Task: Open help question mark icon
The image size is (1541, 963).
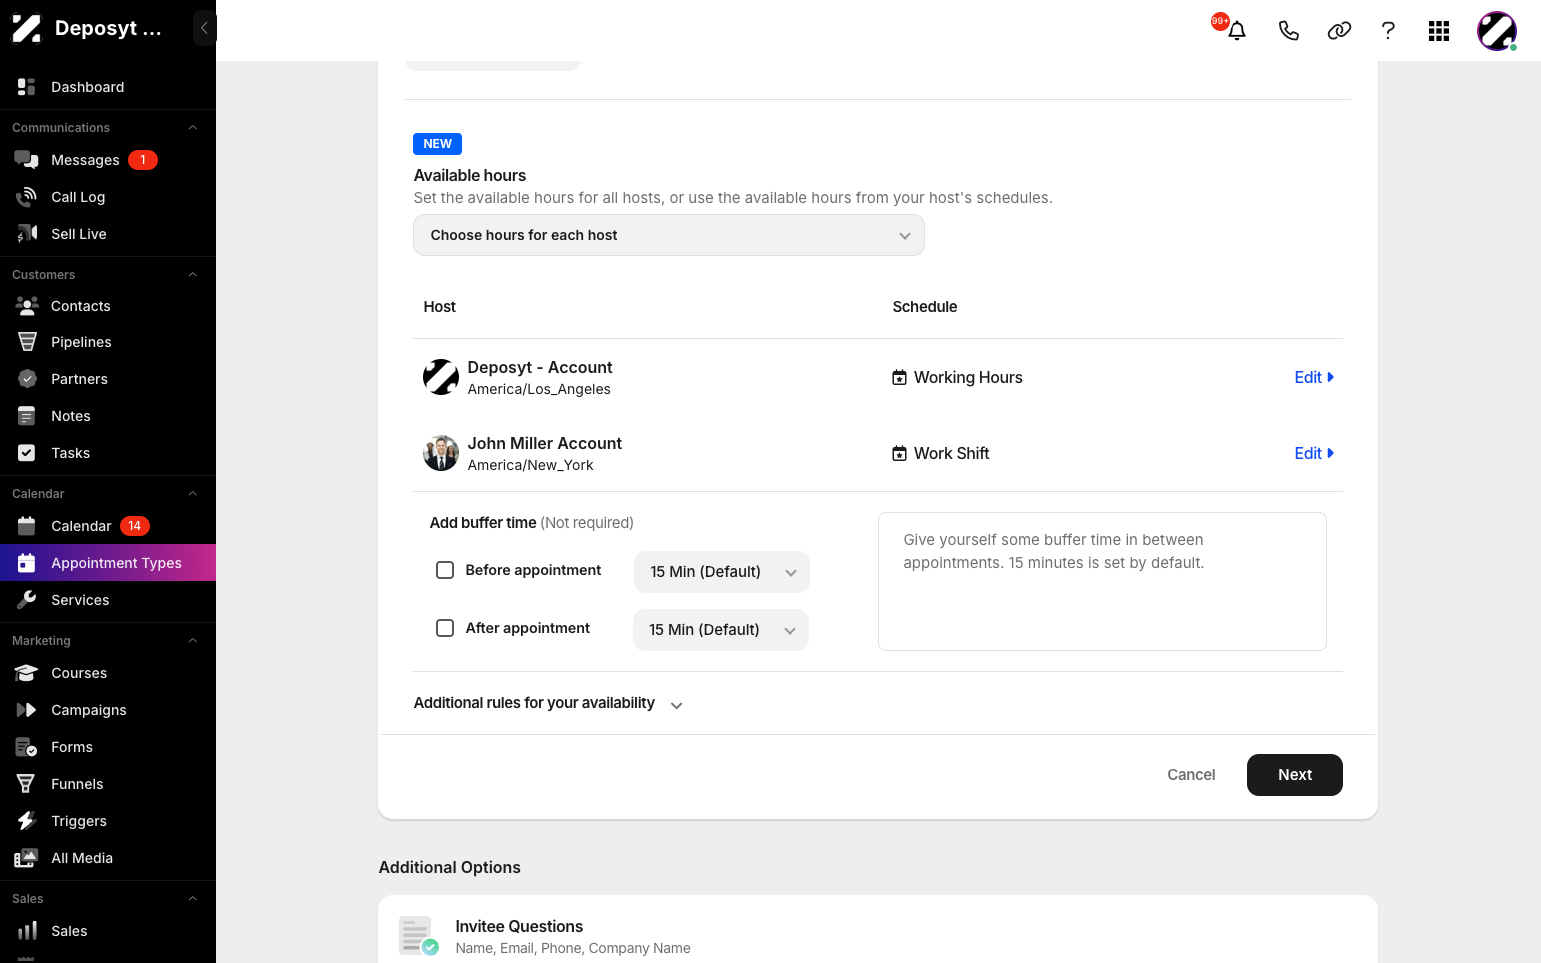Action: 1388,31
